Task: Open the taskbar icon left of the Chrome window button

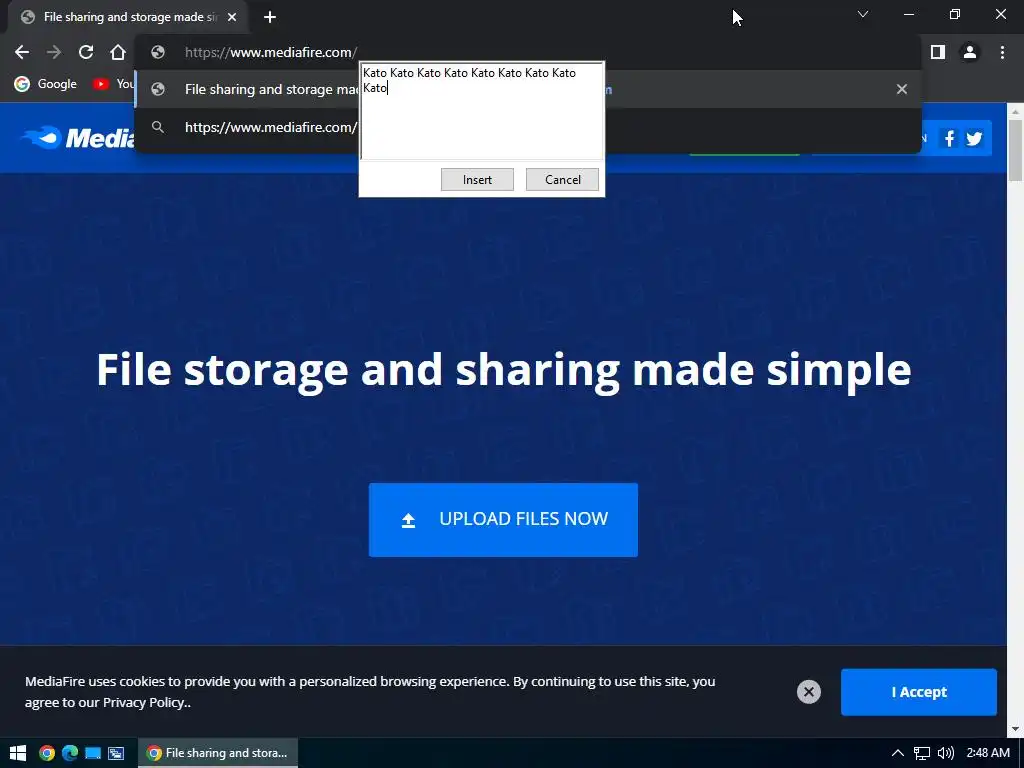Action: point(116,753)
